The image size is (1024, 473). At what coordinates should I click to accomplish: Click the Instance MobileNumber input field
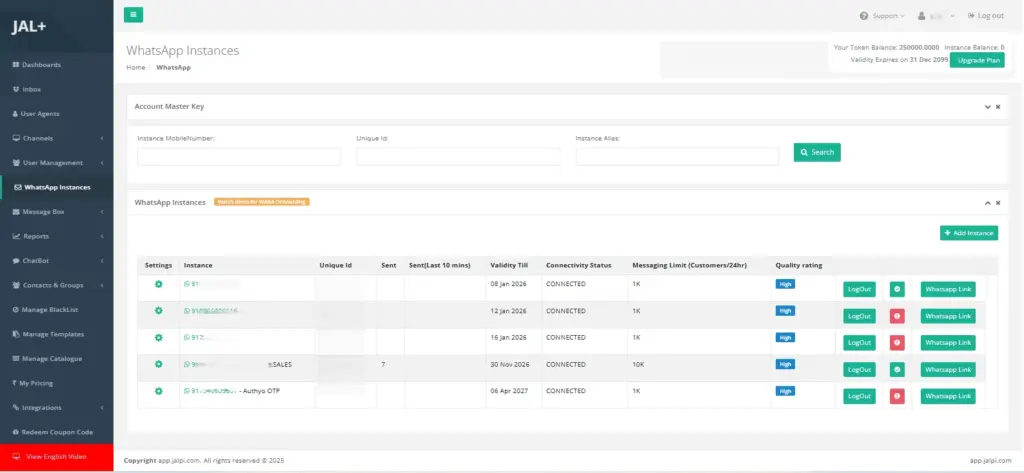(239, 157)
